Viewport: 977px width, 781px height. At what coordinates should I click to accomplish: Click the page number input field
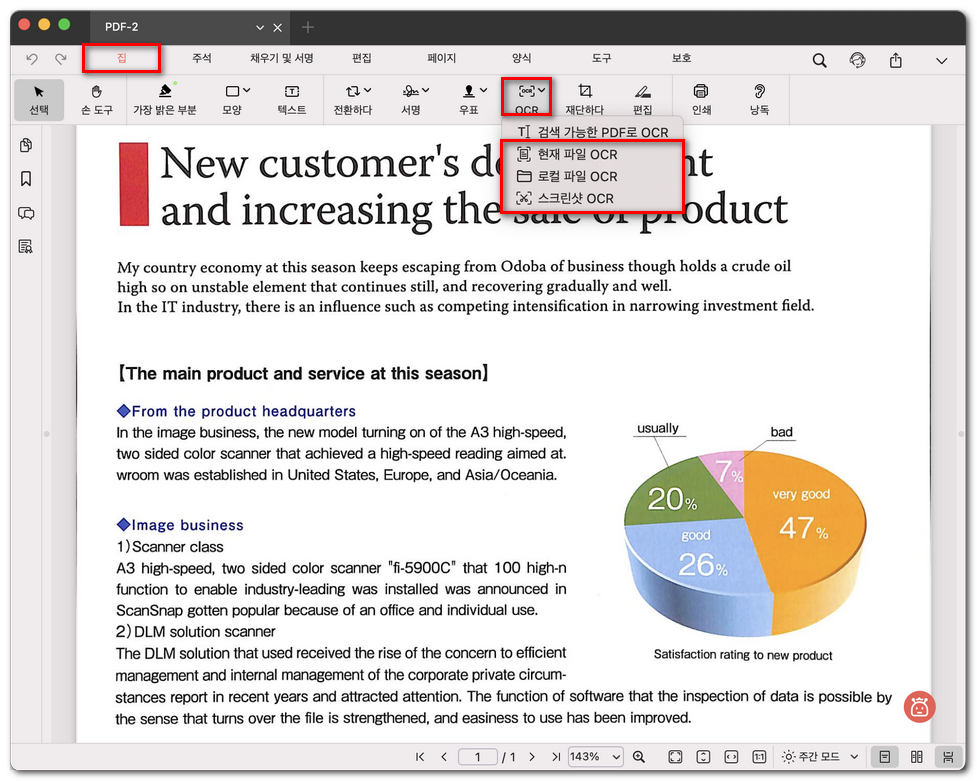478,757
